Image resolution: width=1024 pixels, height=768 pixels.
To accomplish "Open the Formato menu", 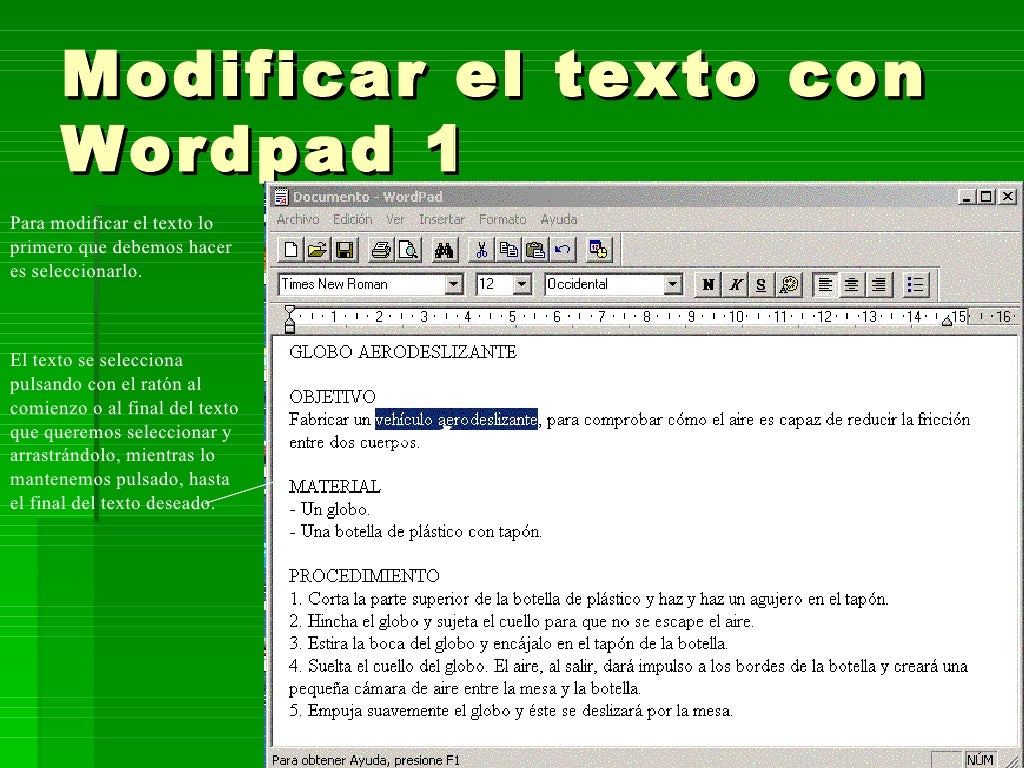I will (x=502, y=219).
